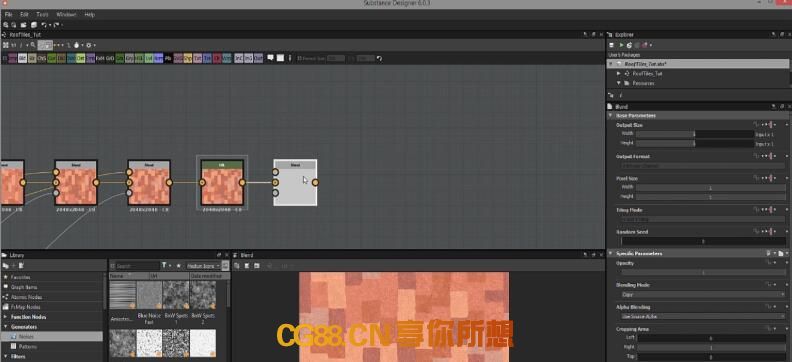Click the first icon in Library panel toolbar
This screenshot has height=362, width=792.
5,266
